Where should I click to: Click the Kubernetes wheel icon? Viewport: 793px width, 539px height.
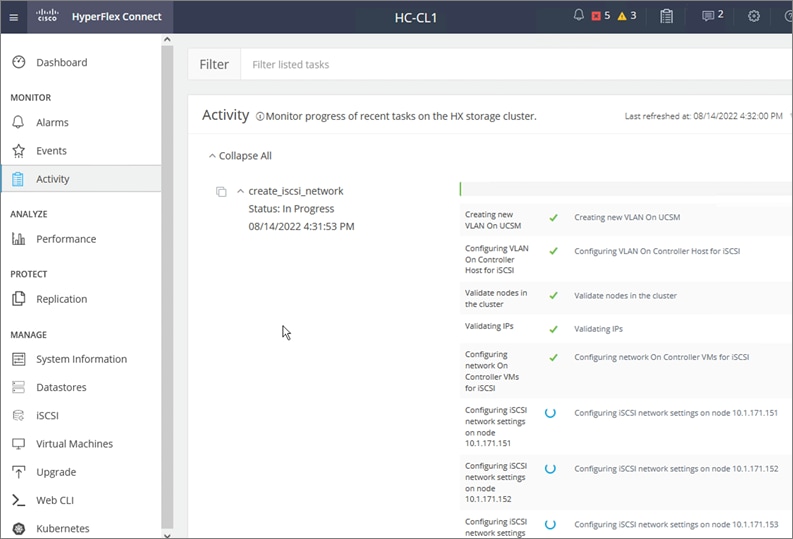click(19, 528)
